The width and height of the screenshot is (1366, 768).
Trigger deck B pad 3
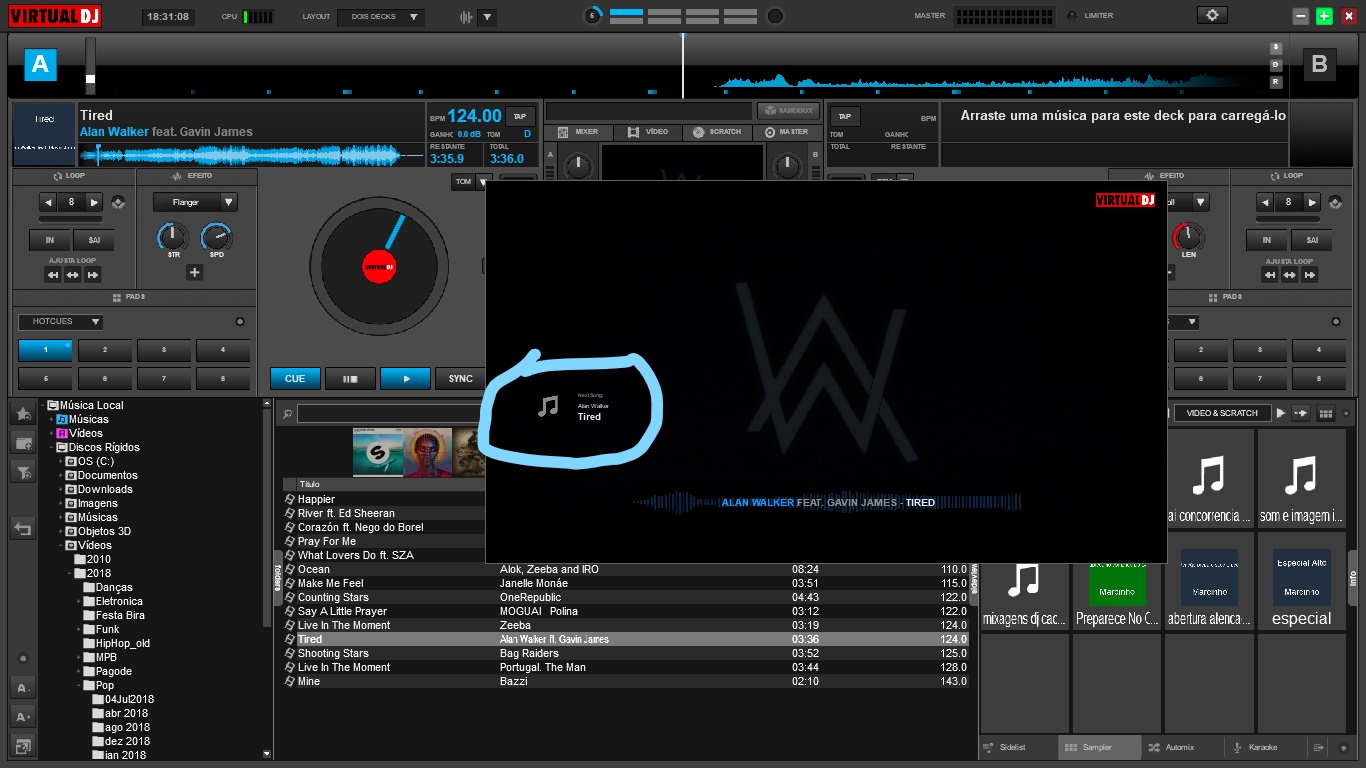click(1259, 350)
